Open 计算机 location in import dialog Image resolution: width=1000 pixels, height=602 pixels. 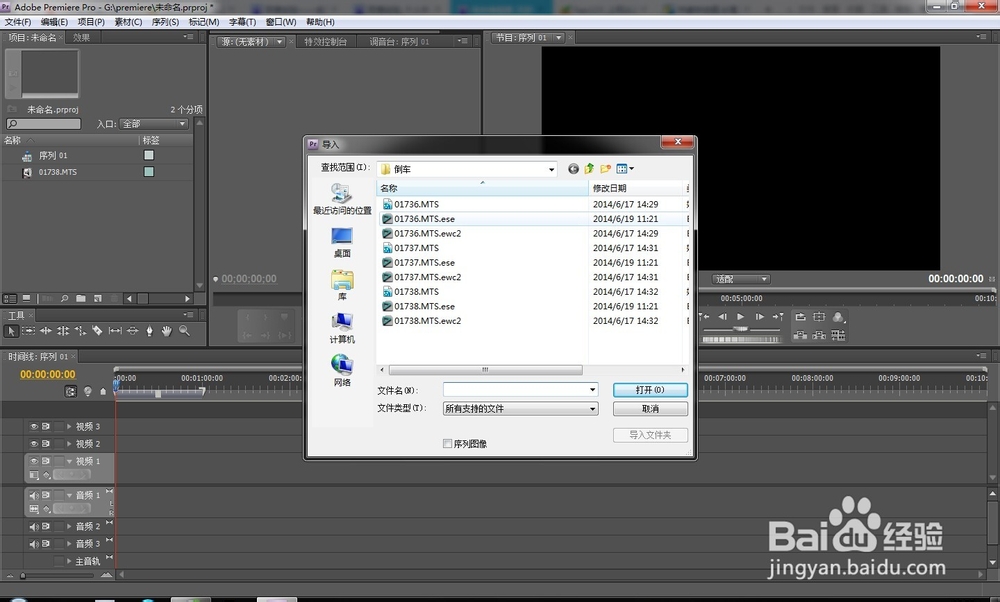342,328
